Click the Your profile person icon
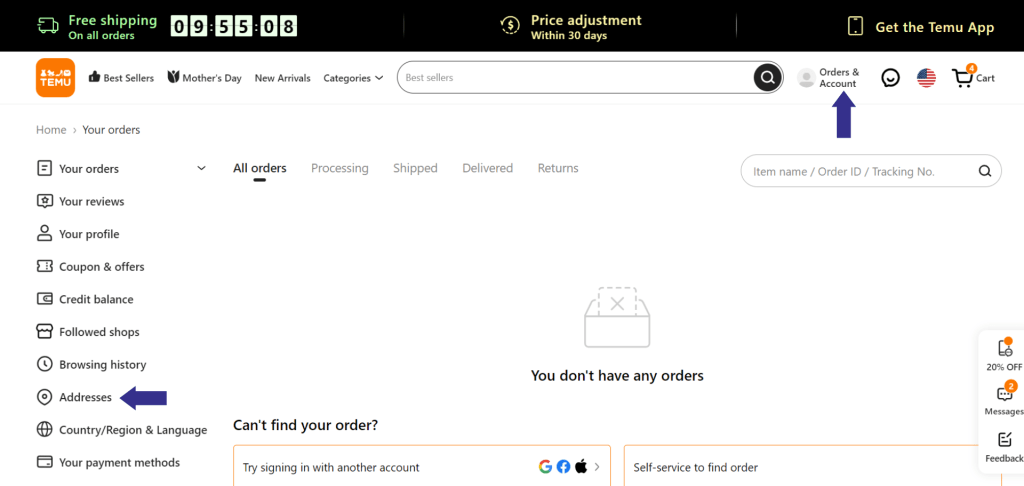This screenshot has width=1024, height=486. (x=44, y=234)
